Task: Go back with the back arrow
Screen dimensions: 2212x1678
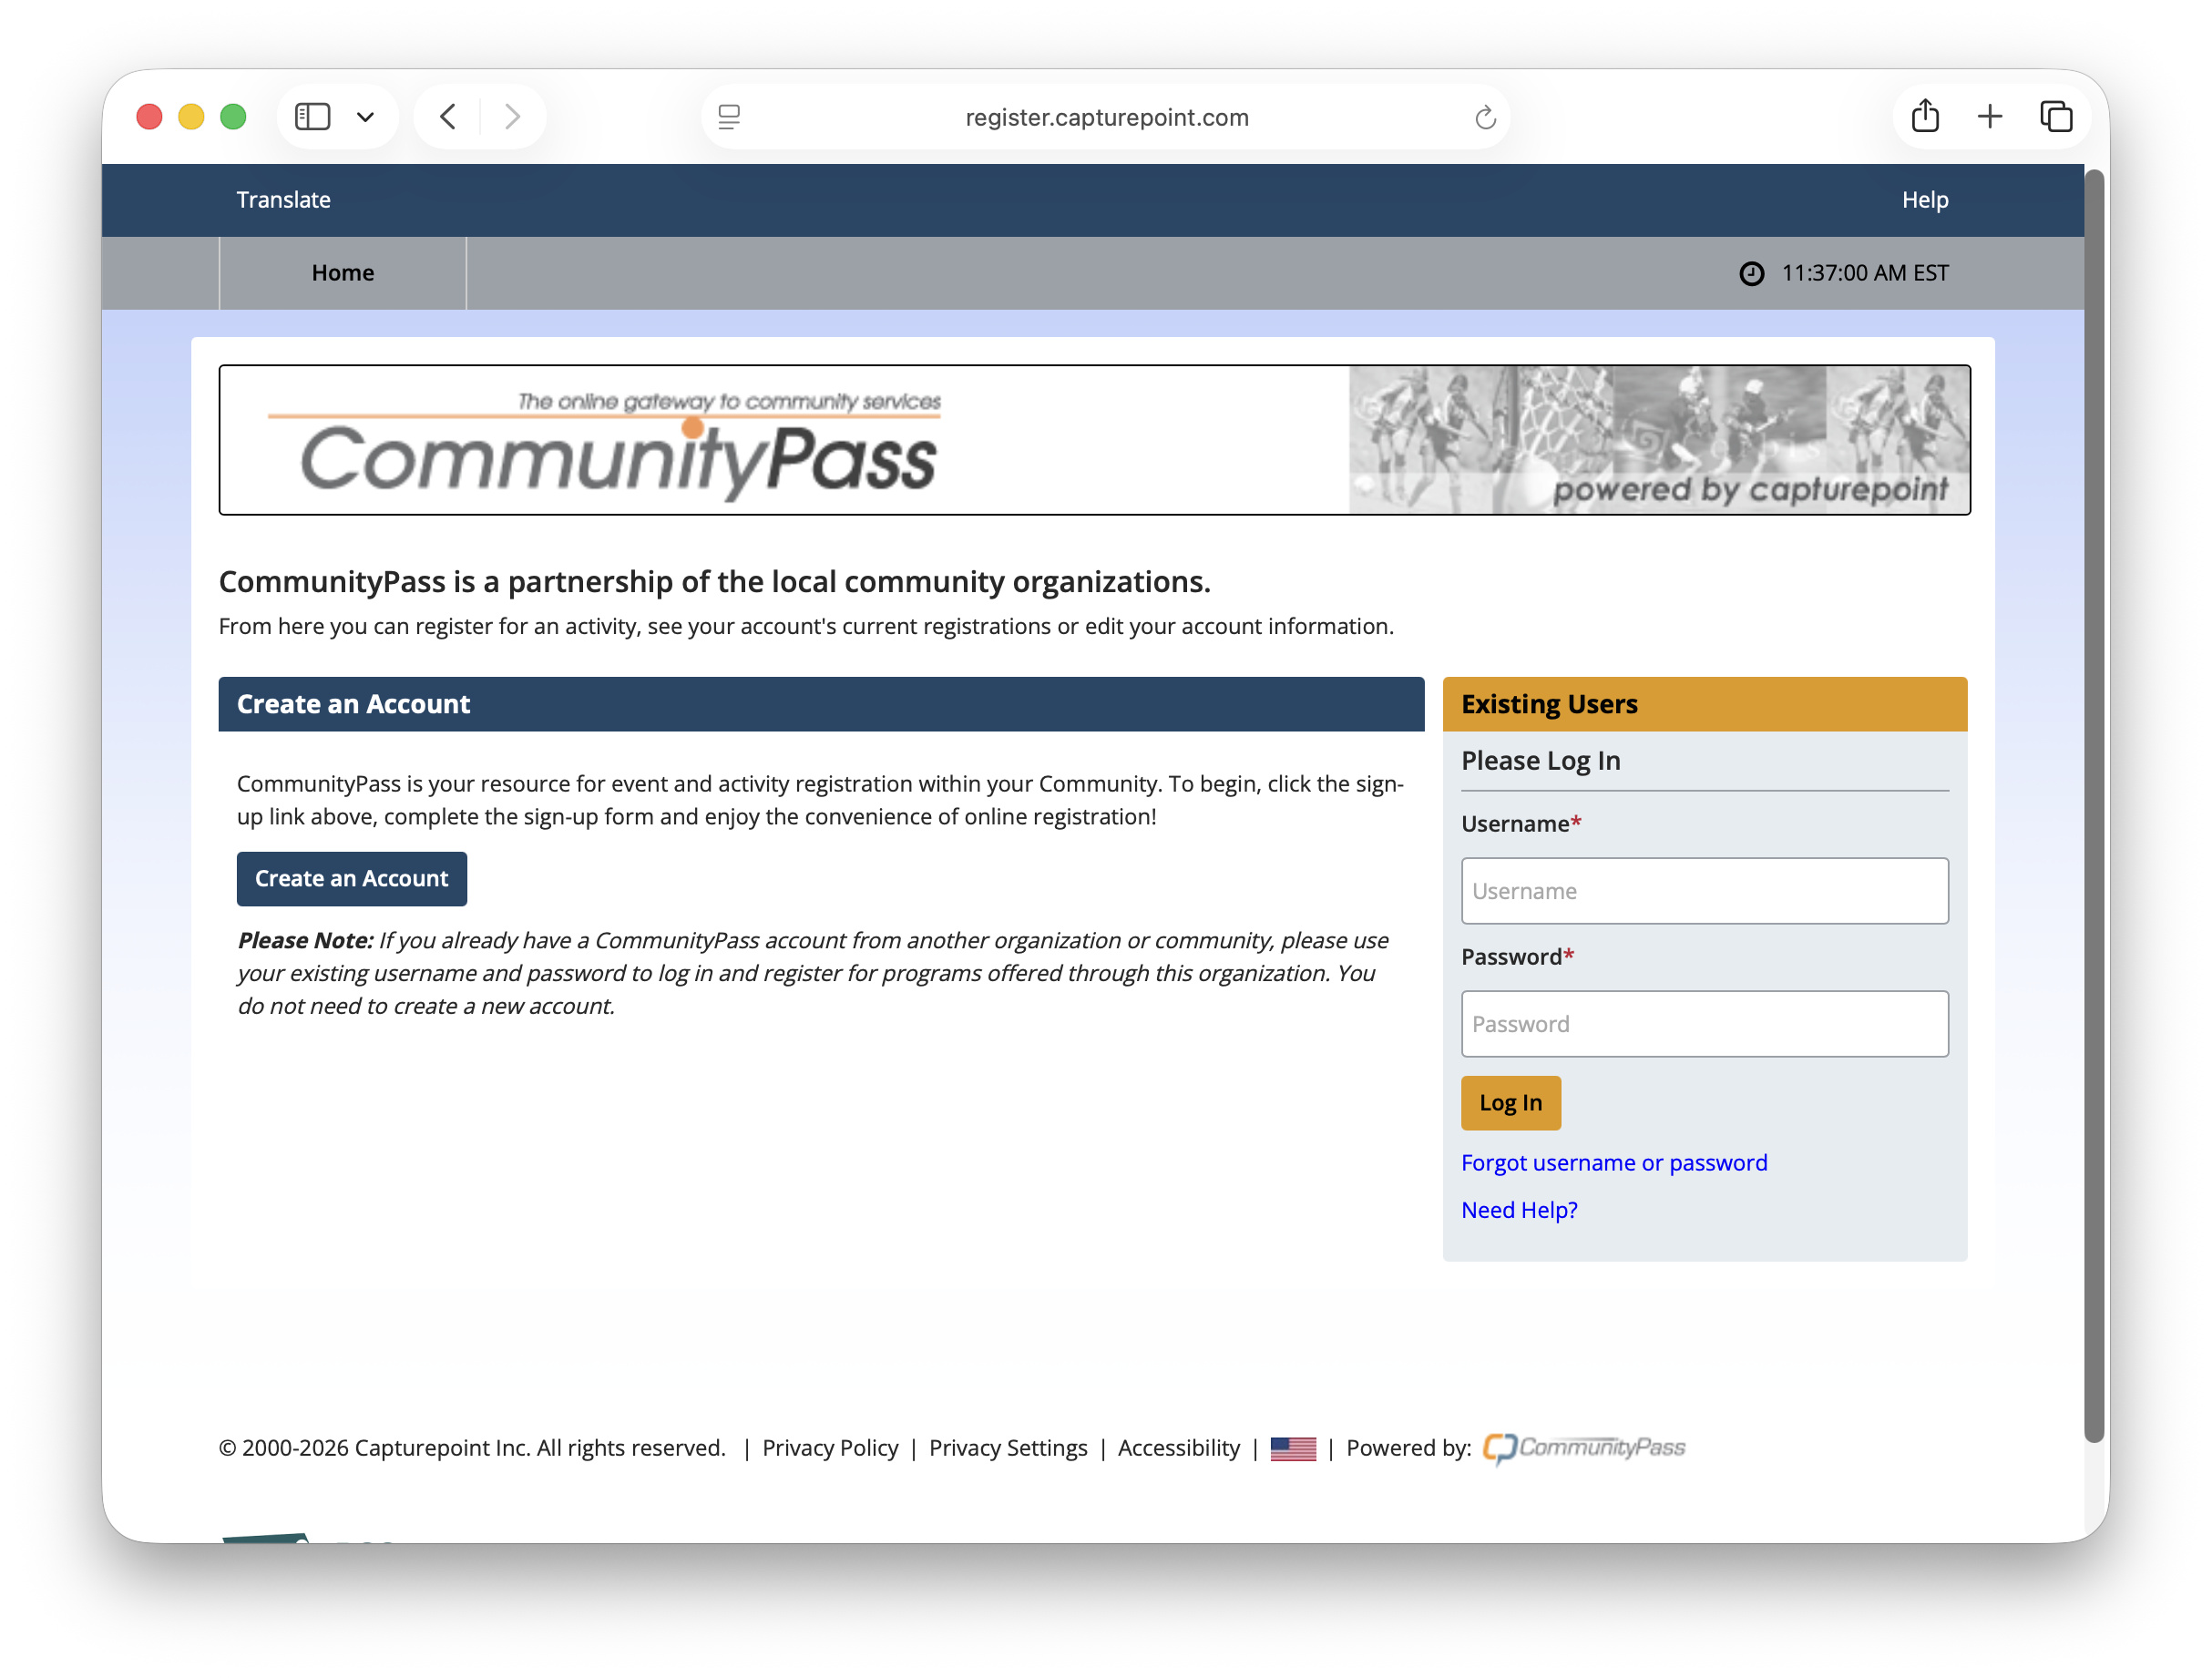Action: click(x=448, y=117)
